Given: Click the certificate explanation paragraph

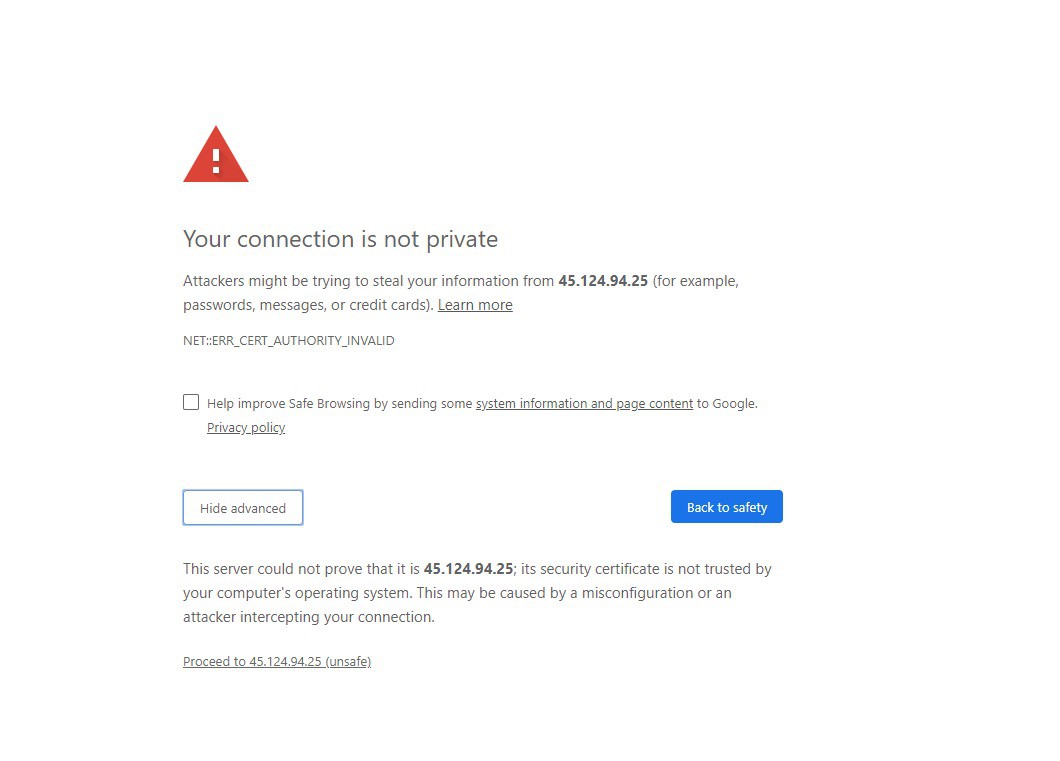Looking at the screenshot, I should click(x=477, y=592).
